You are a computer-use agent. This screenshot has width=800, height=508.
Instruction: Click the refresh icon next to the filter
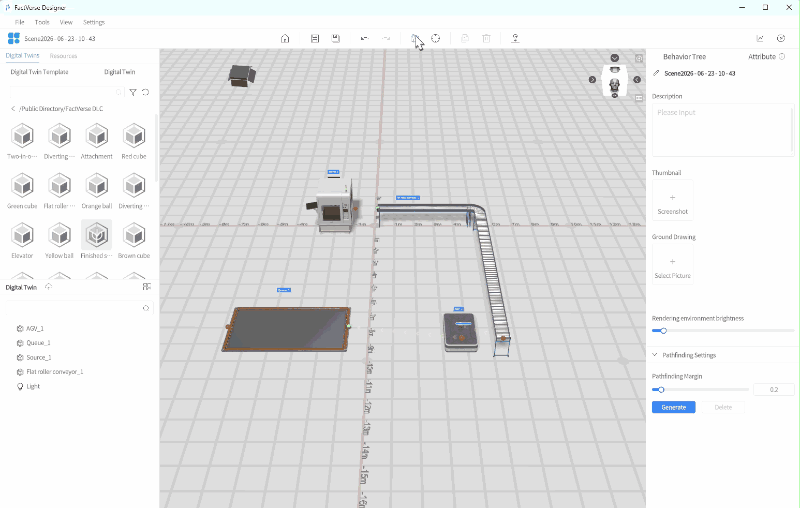[x=145, y=92]
